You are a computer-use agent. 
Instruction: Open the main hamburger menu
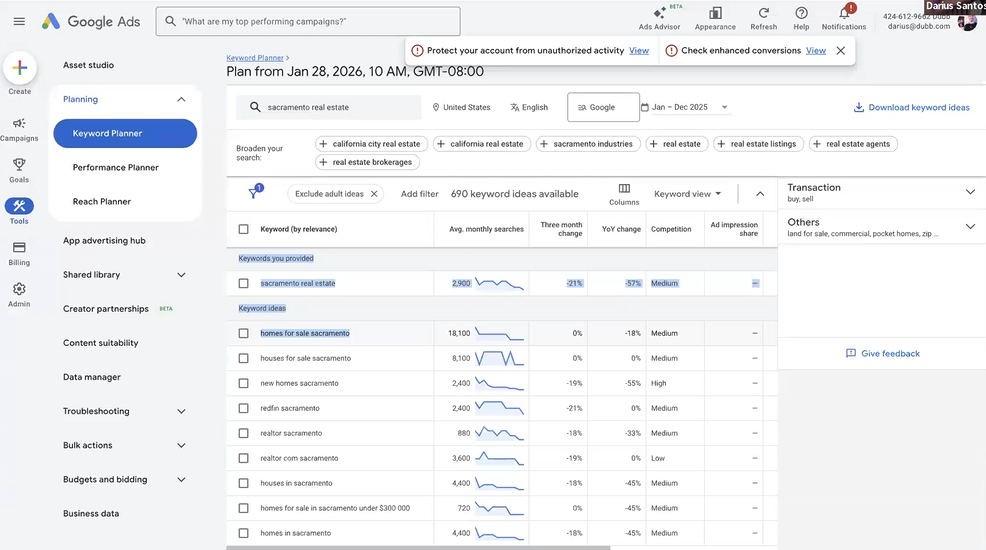pos(19,21)
